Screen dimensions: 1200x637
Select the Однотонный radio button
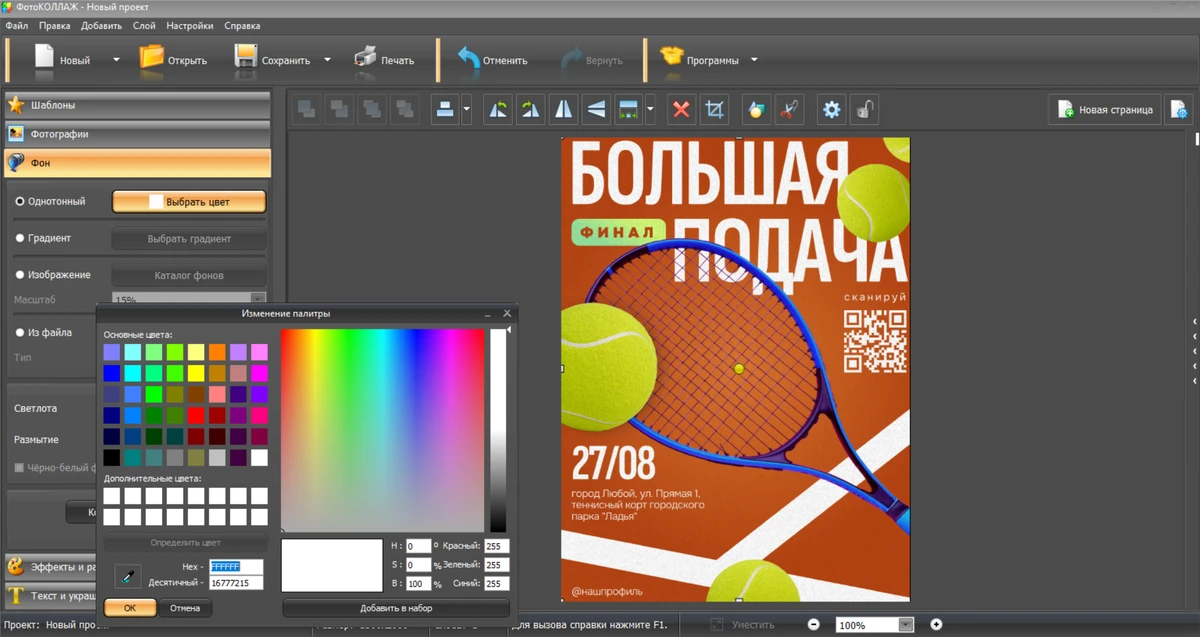[x=20, y=202]
